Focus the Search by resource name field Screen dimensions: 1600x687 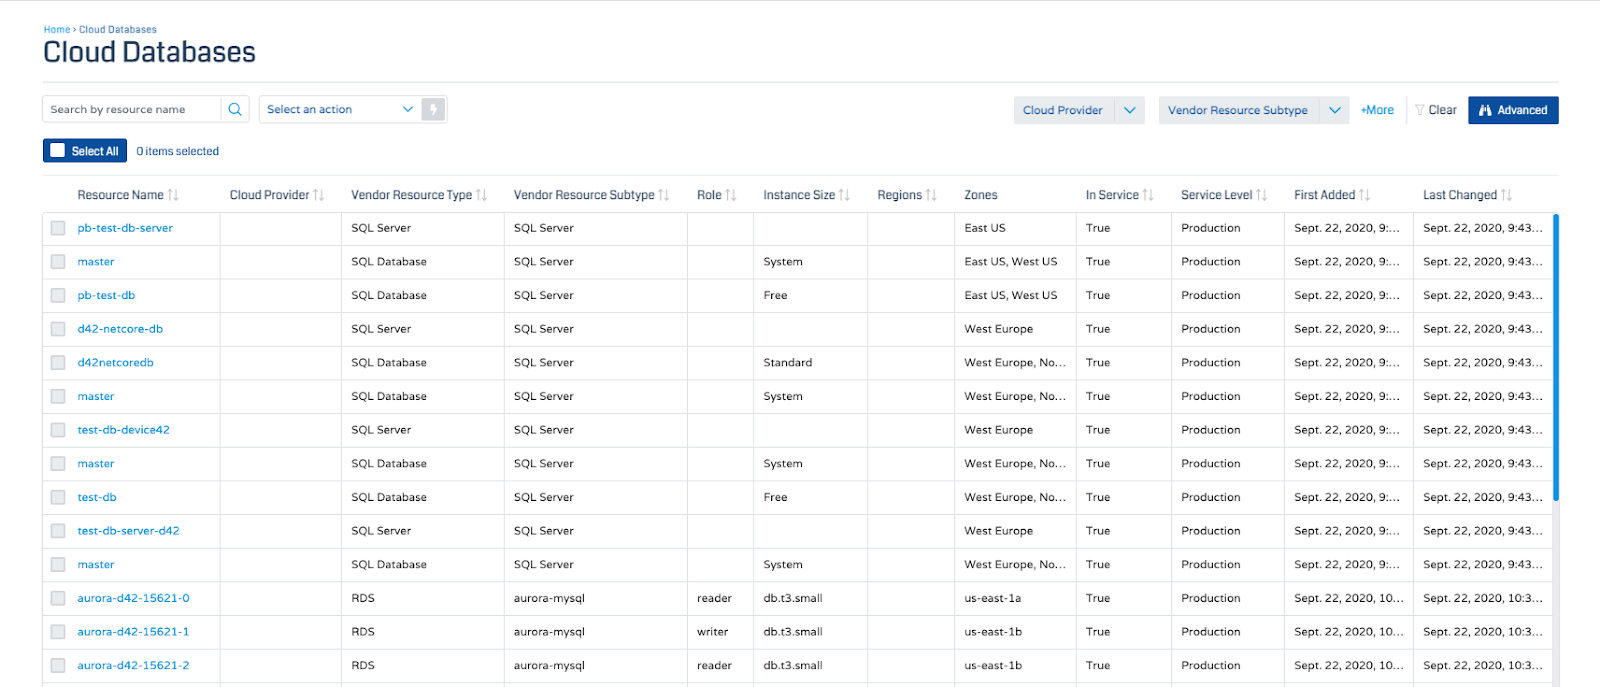132,110
